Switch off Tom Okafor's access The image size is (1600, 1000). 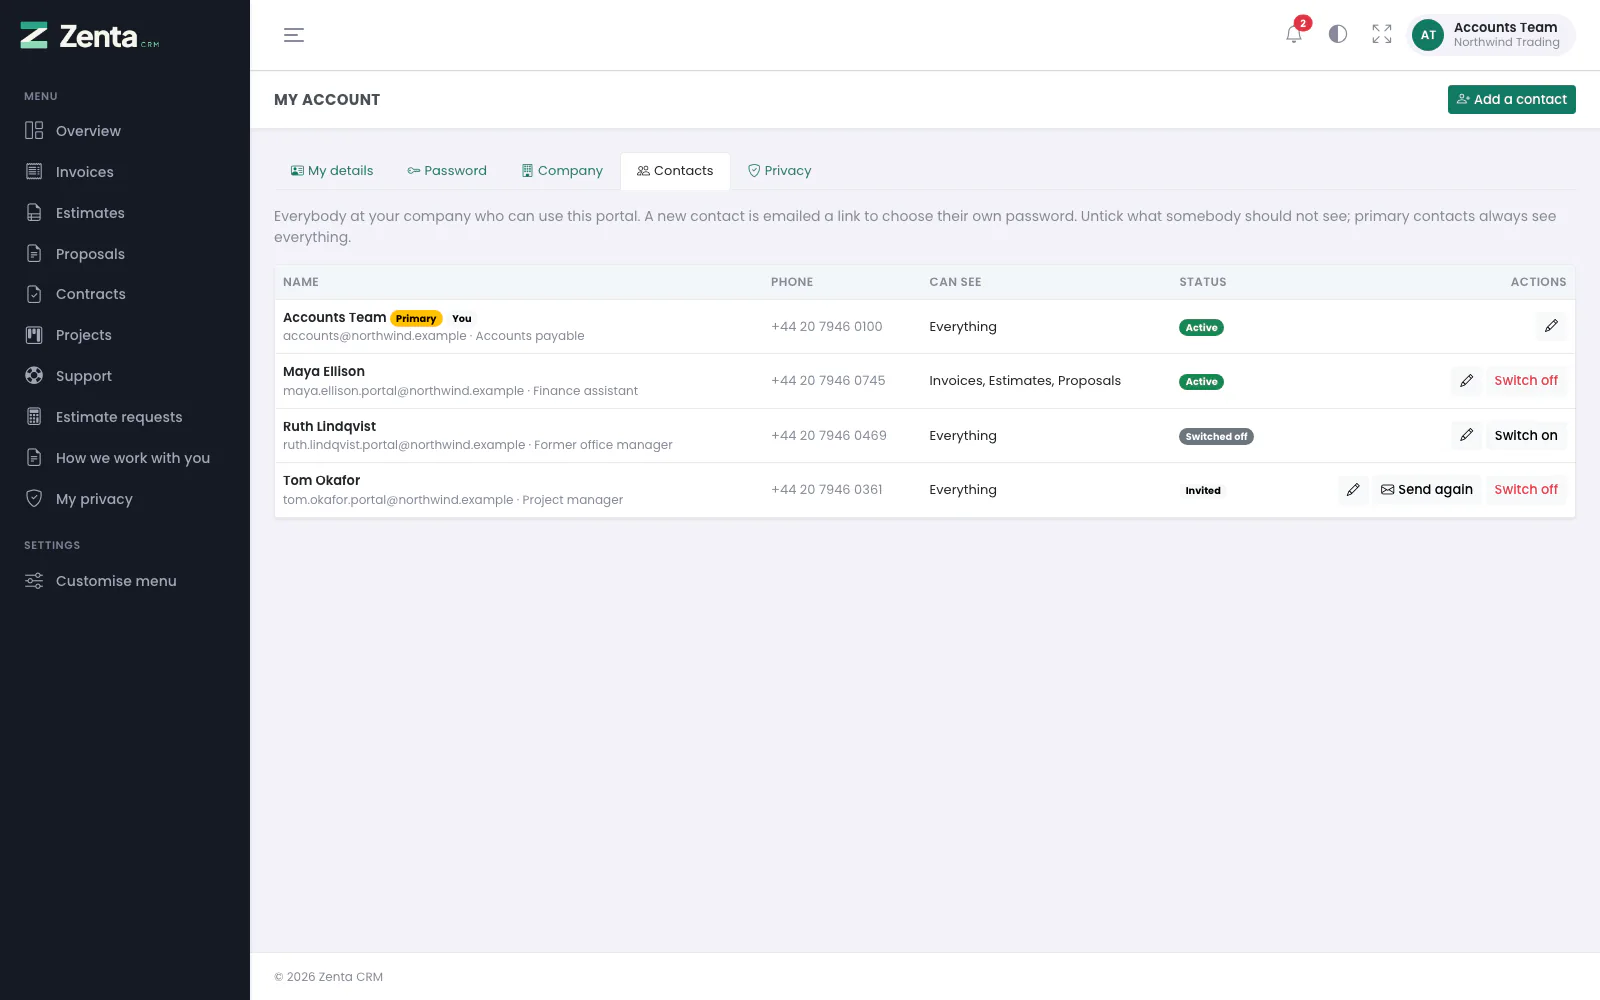tap(1526, 490)
